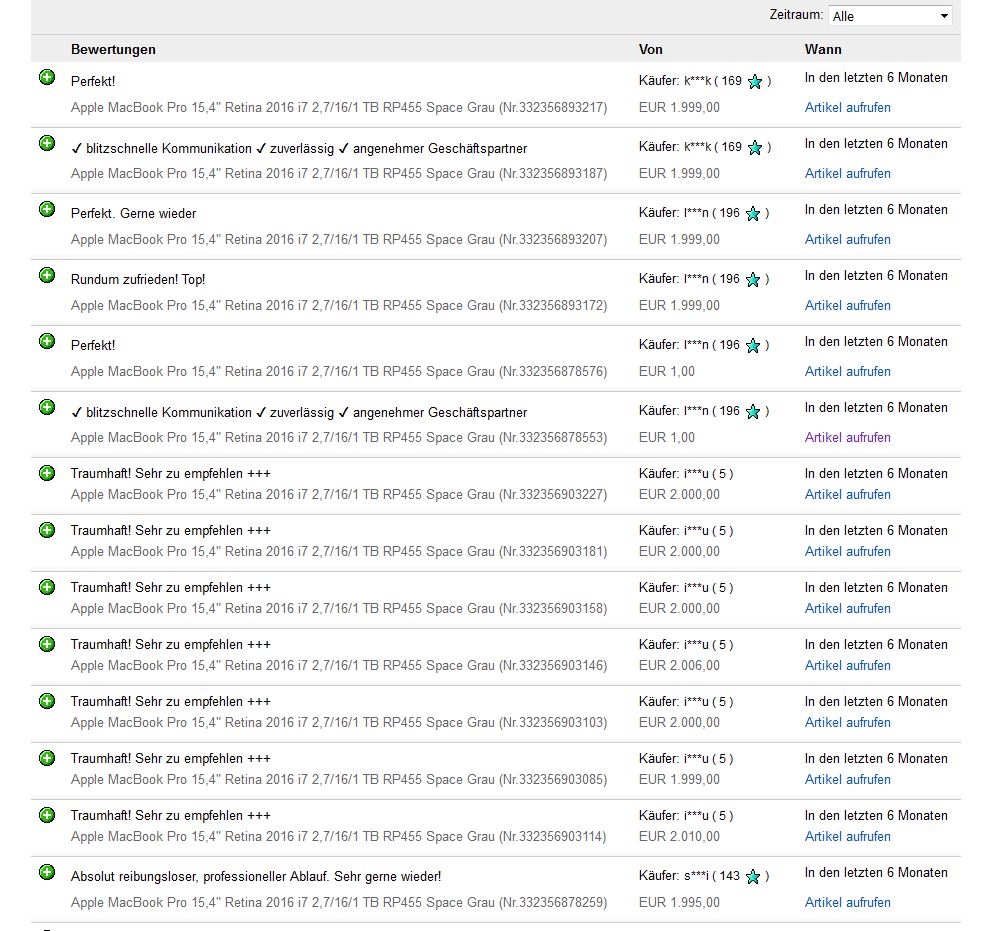Click buyer 'i***u ( 5 )' for Nr.332356903114

pos(708,816)
